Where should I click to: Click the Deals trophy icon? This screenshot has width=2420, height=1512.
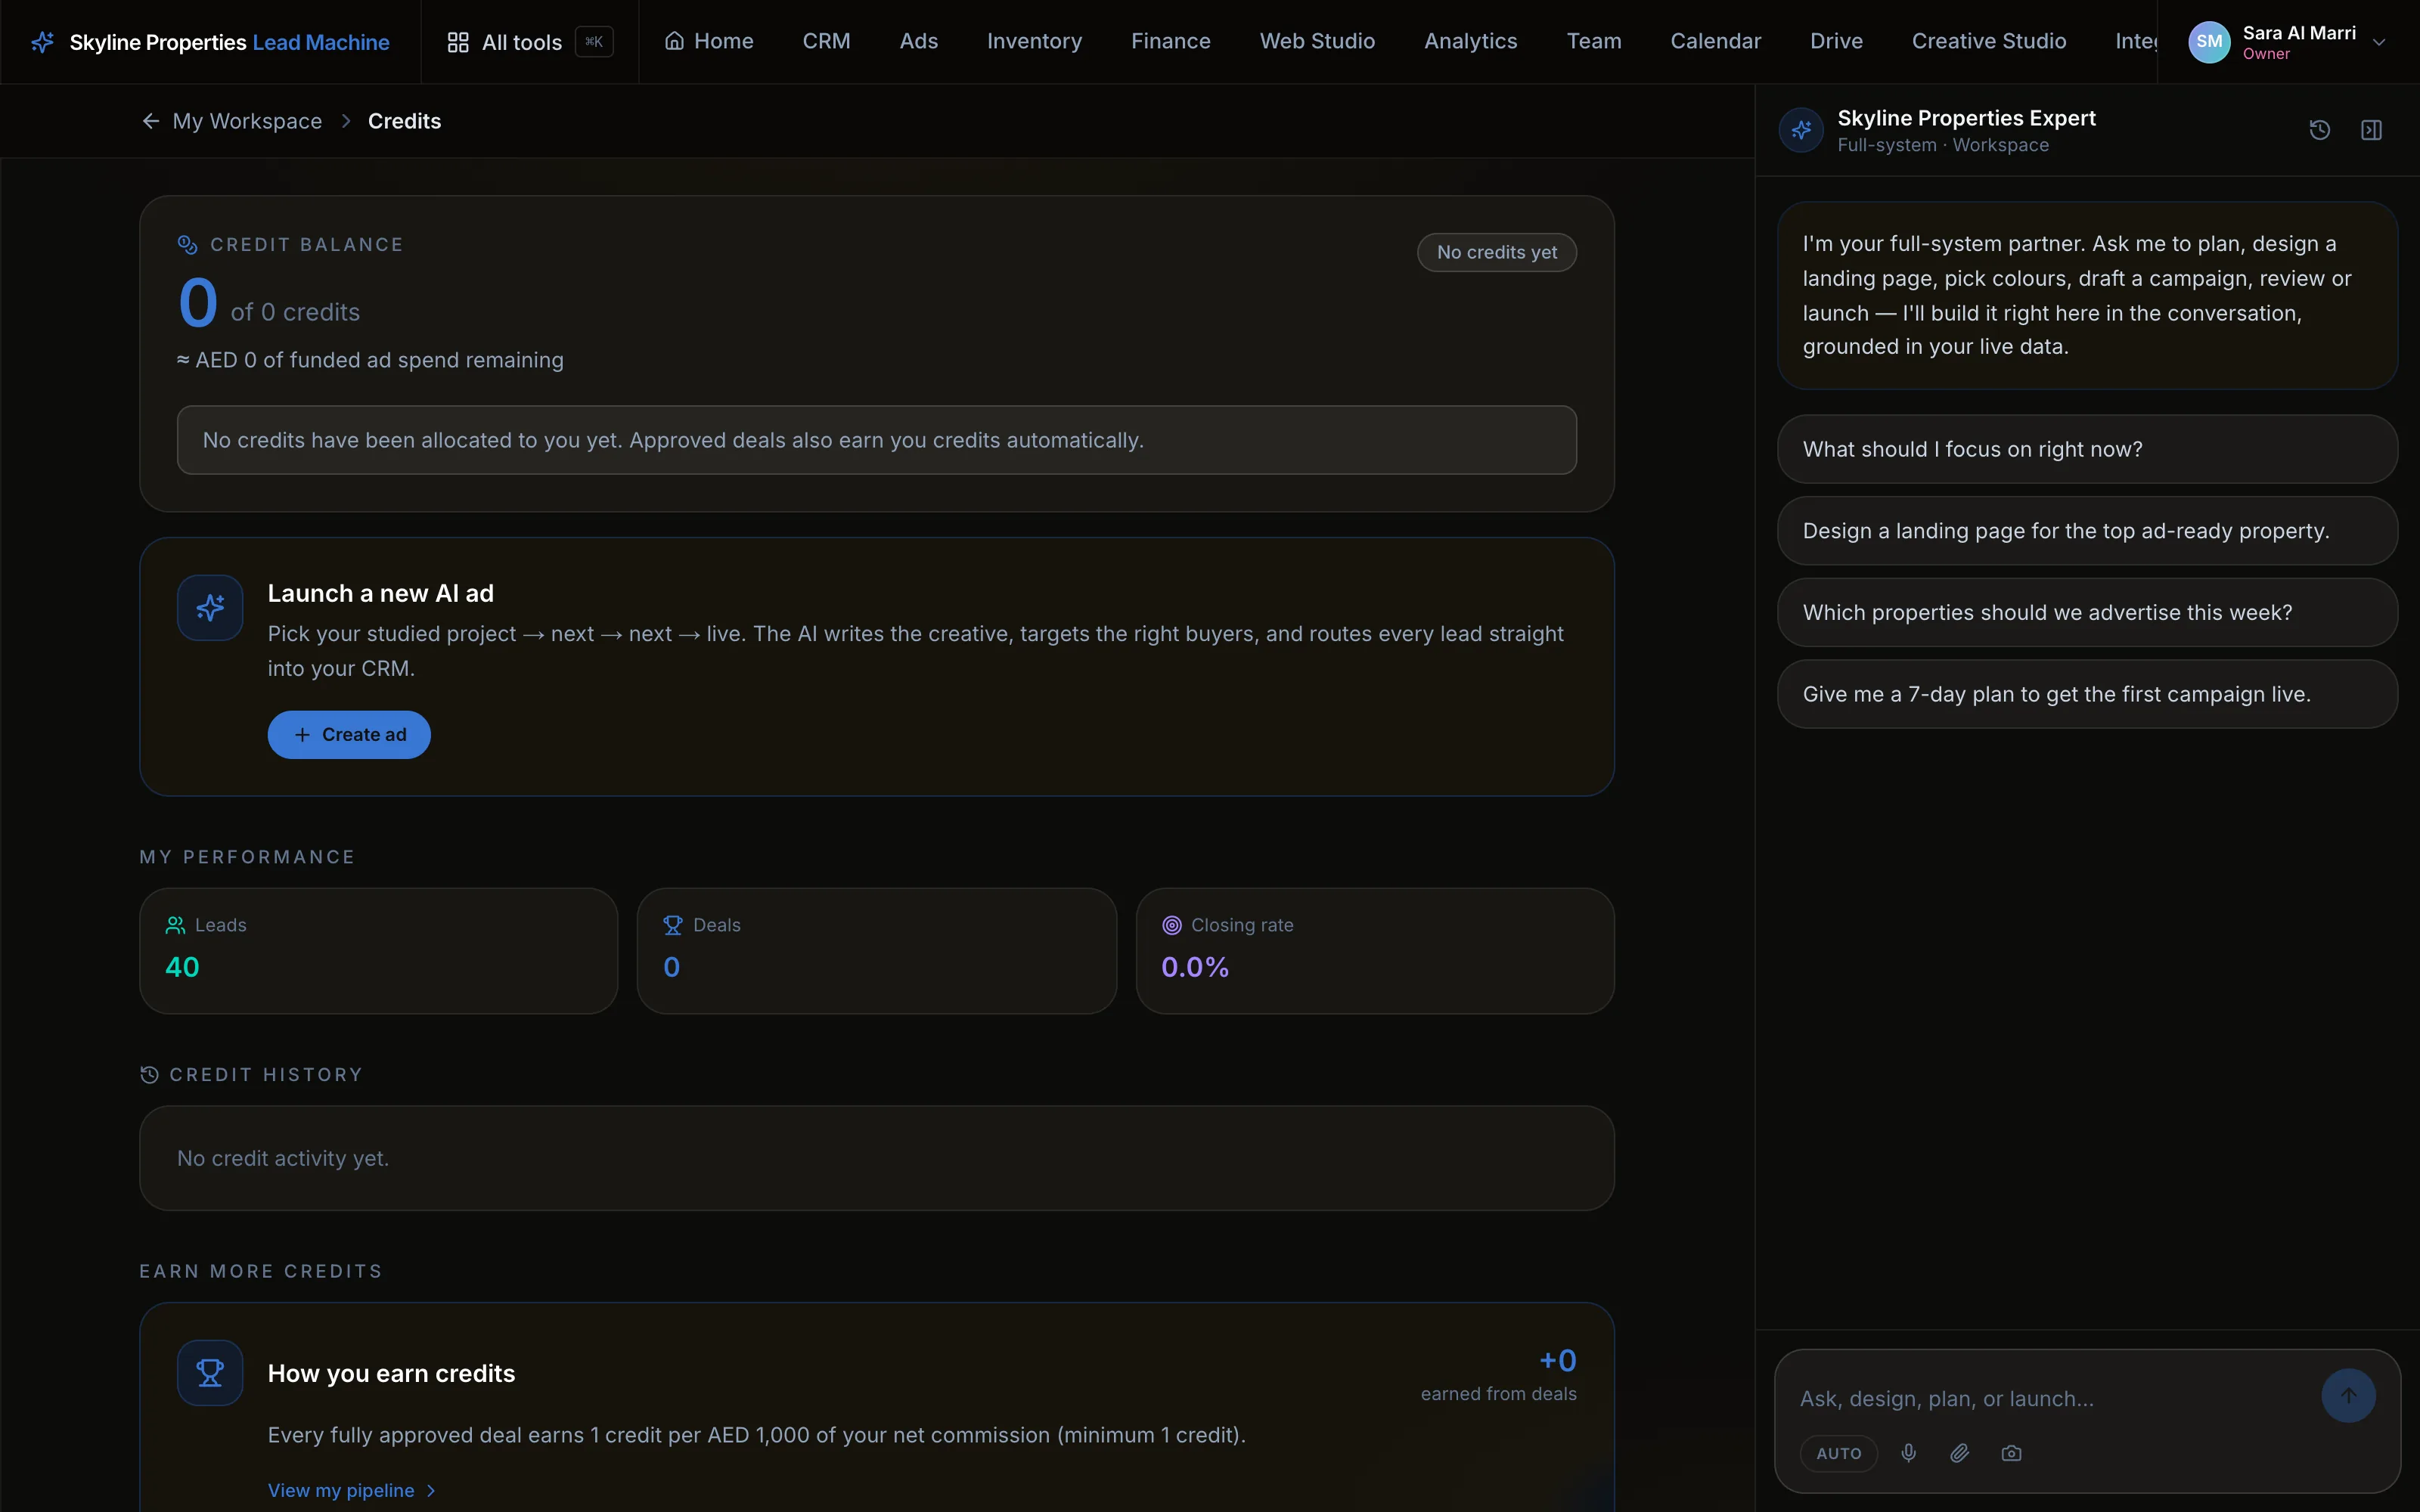(x=673, y=925)
